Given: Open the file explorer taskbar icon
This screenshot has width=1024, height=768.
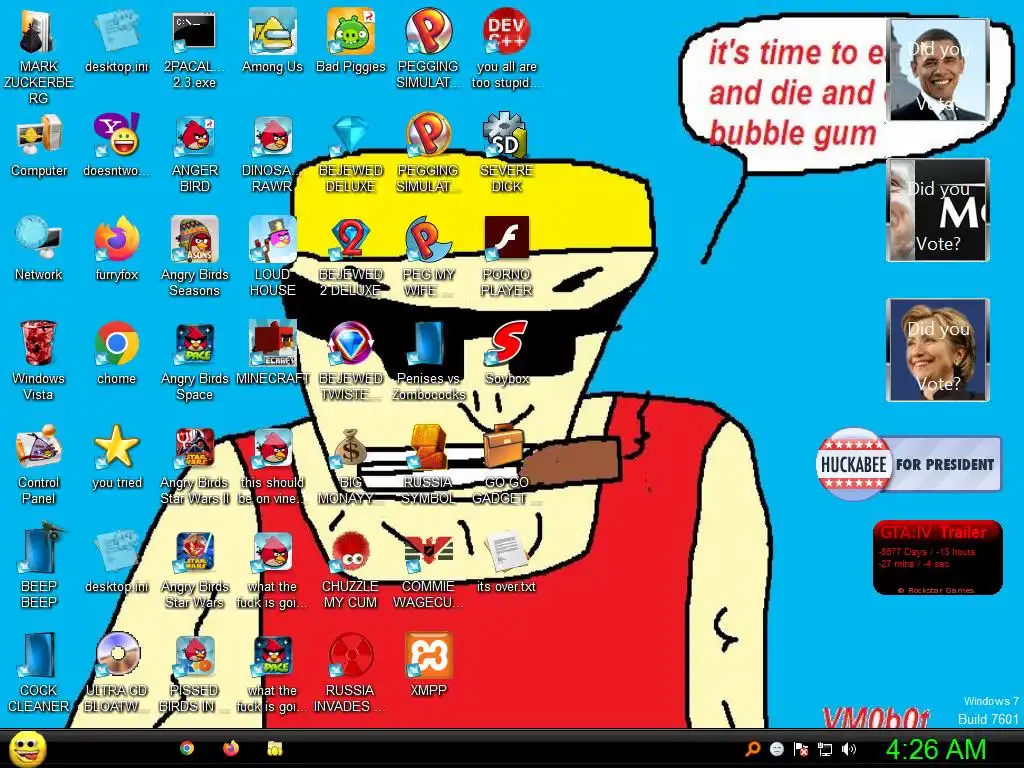Looking at the screenshot, I should (274, 748).
